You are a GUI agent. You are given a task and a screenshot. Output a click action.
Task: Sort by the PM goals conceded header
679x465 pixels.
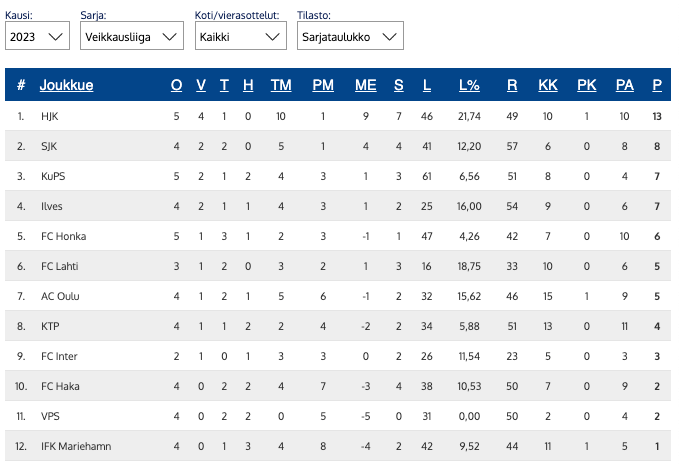coord(323,86)
